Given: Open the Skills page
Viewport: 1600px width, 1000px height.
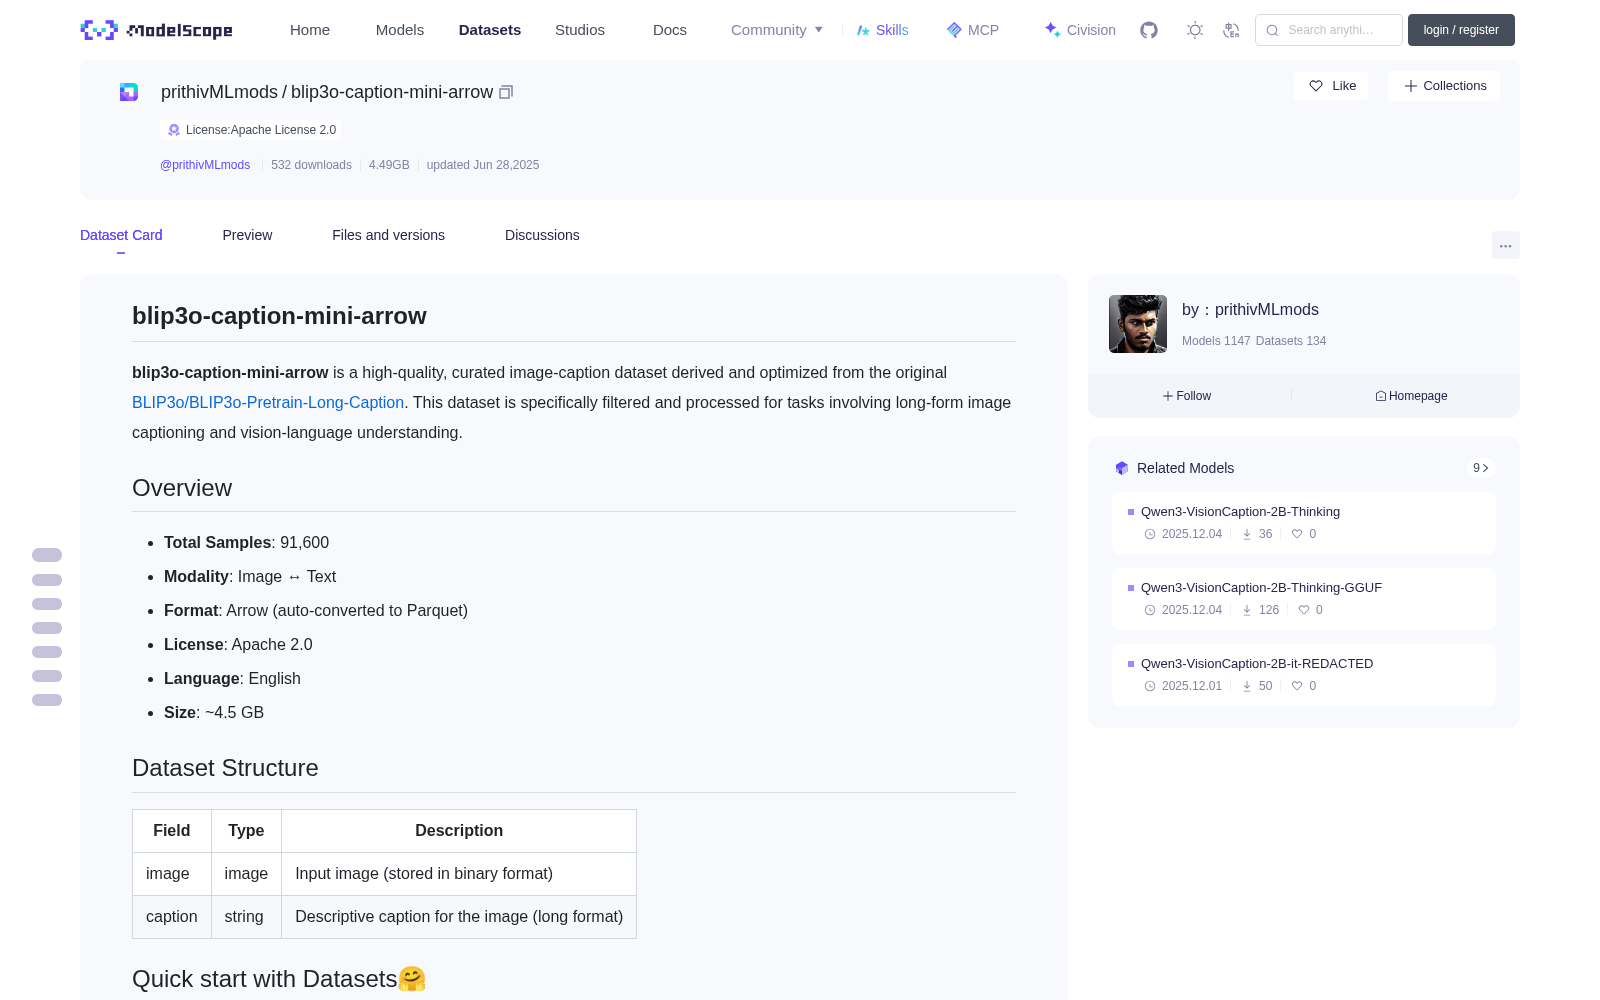Looking at the screenshot, I should pyautogui.click(x=883, y=30).
